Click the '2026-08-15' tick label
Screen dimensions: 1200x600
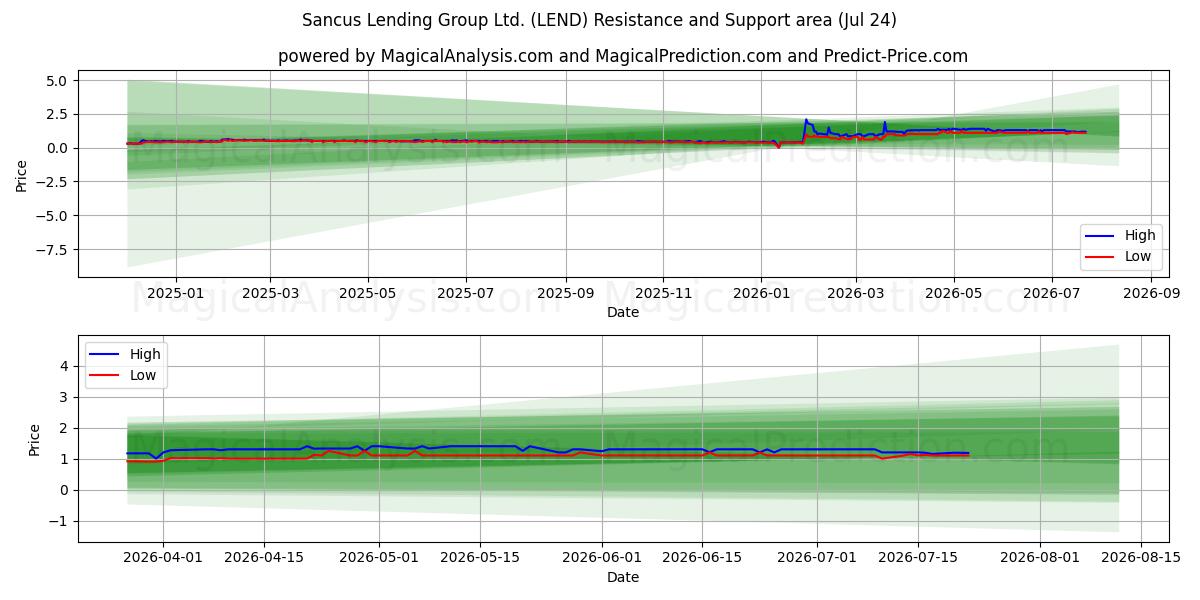(1142, 558)
